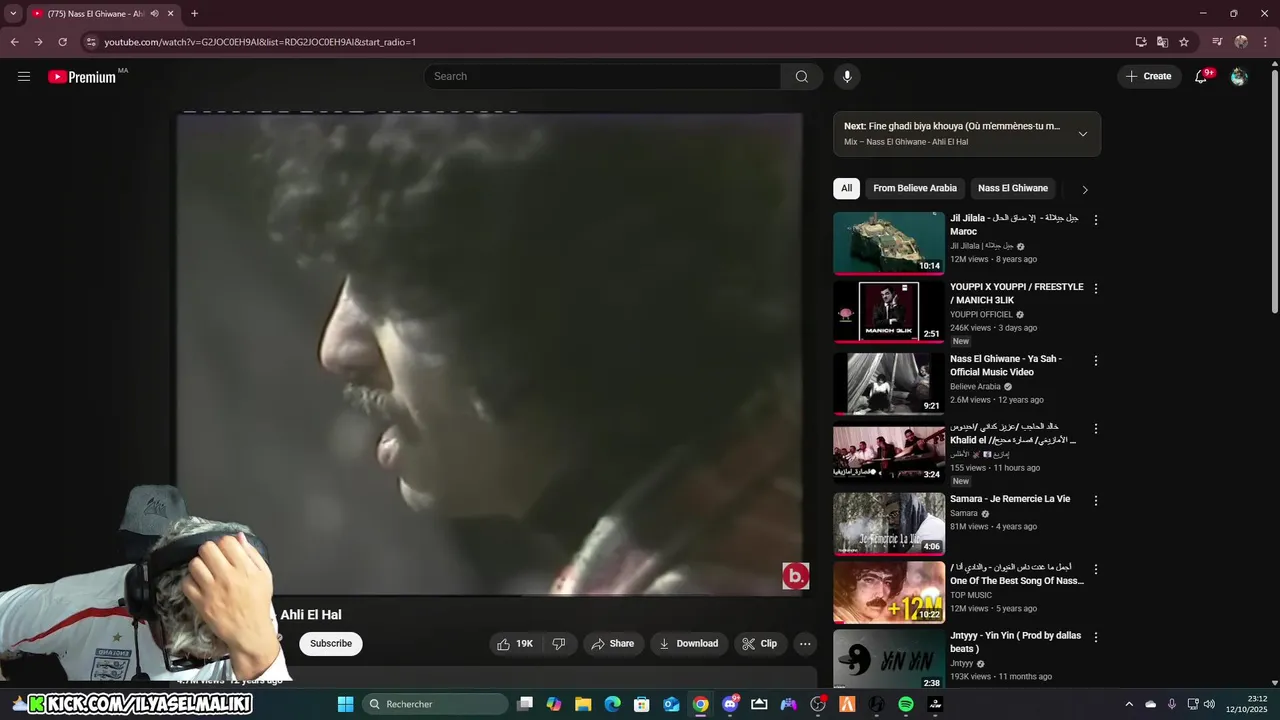Expand the Mix playlist panel chevron
This screenshot has height=720, width=1280.
point(1082,134)
